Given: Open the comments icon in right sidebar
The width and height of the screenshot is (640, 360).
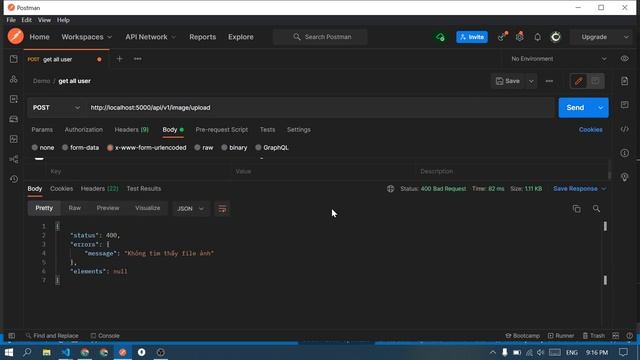Looking at the screenshot, I should click(x=624, y=105).
